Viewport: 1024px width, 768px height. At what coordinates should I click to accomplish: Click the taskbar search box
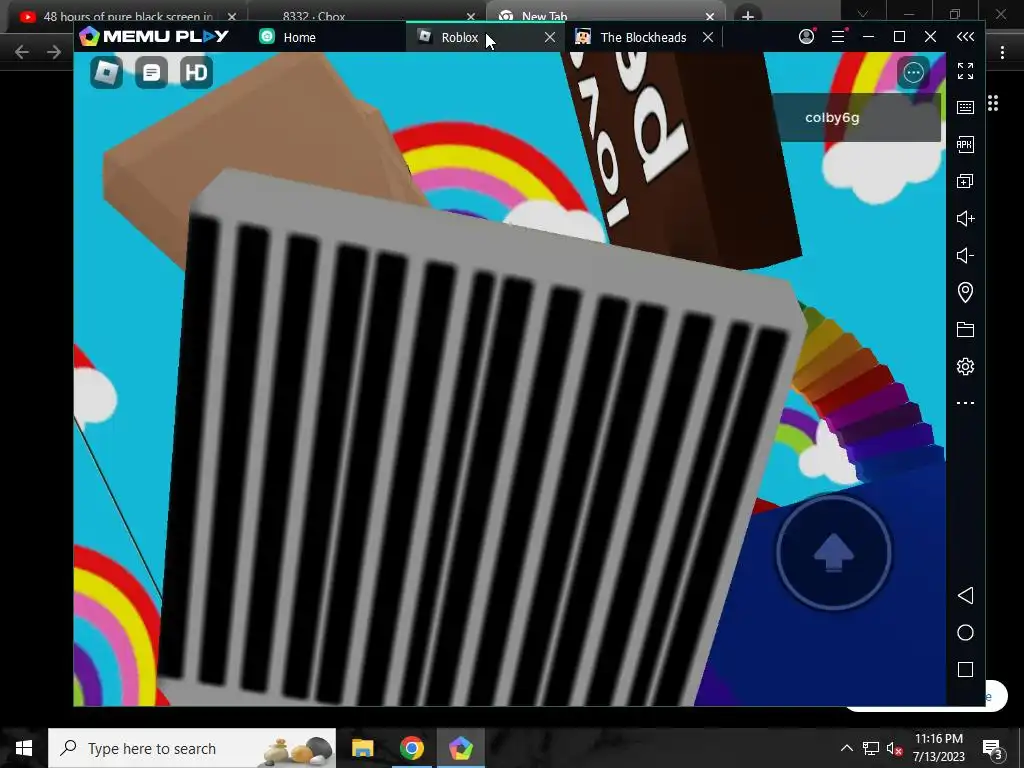pos(192,748)
